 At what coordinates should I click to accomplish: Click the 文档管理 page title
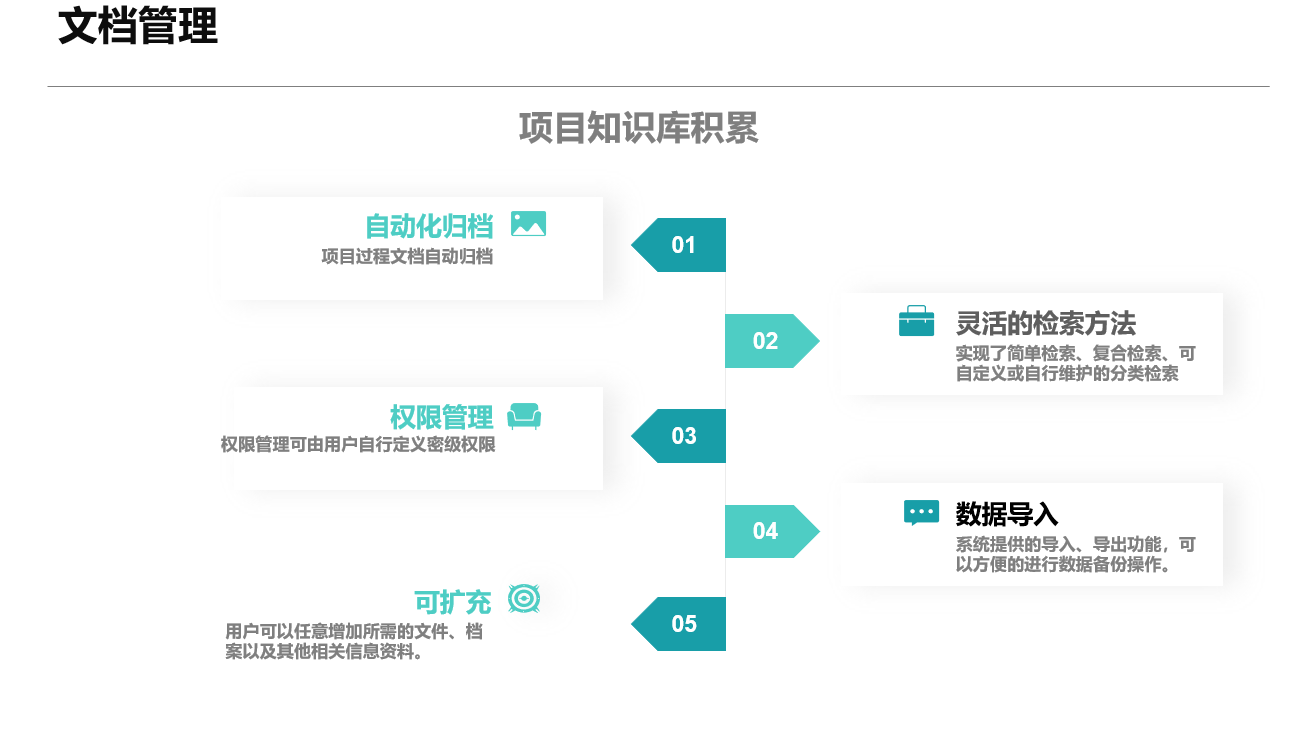pyautogui.click(x=138, y=26)
